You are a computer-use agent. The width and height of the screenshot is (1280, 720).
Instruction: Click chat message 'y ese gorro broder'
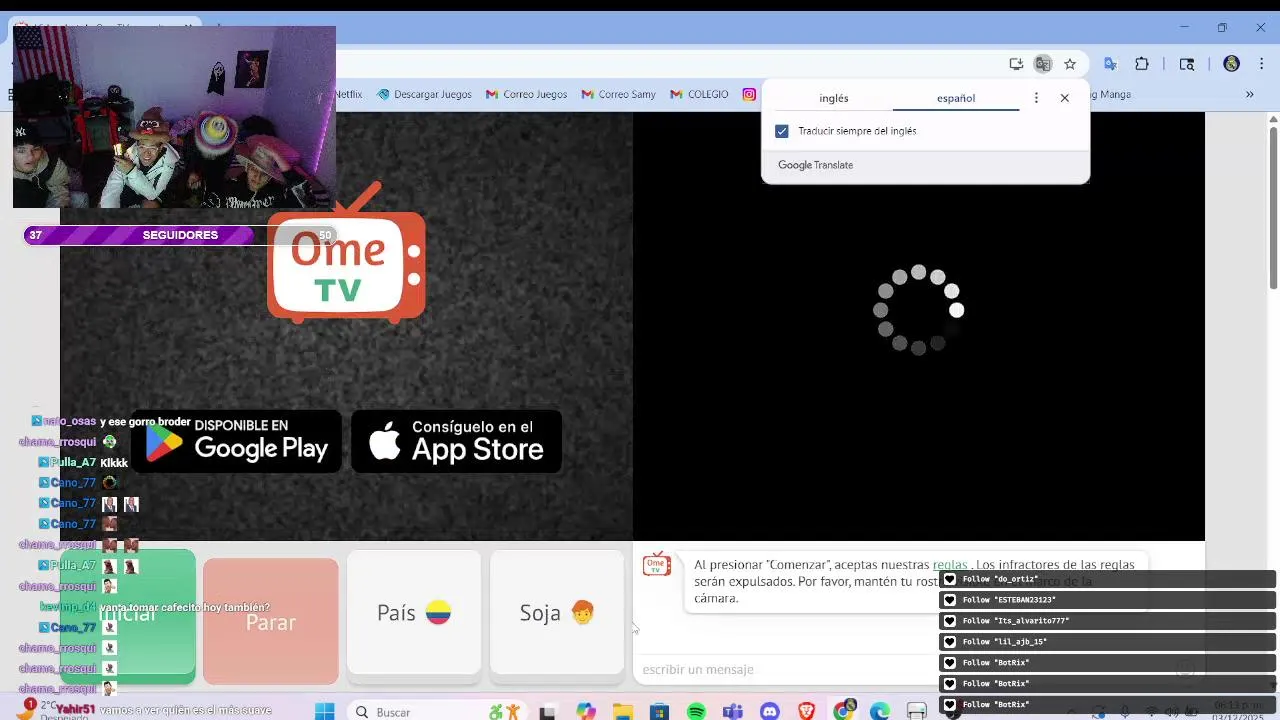(145, 422)
